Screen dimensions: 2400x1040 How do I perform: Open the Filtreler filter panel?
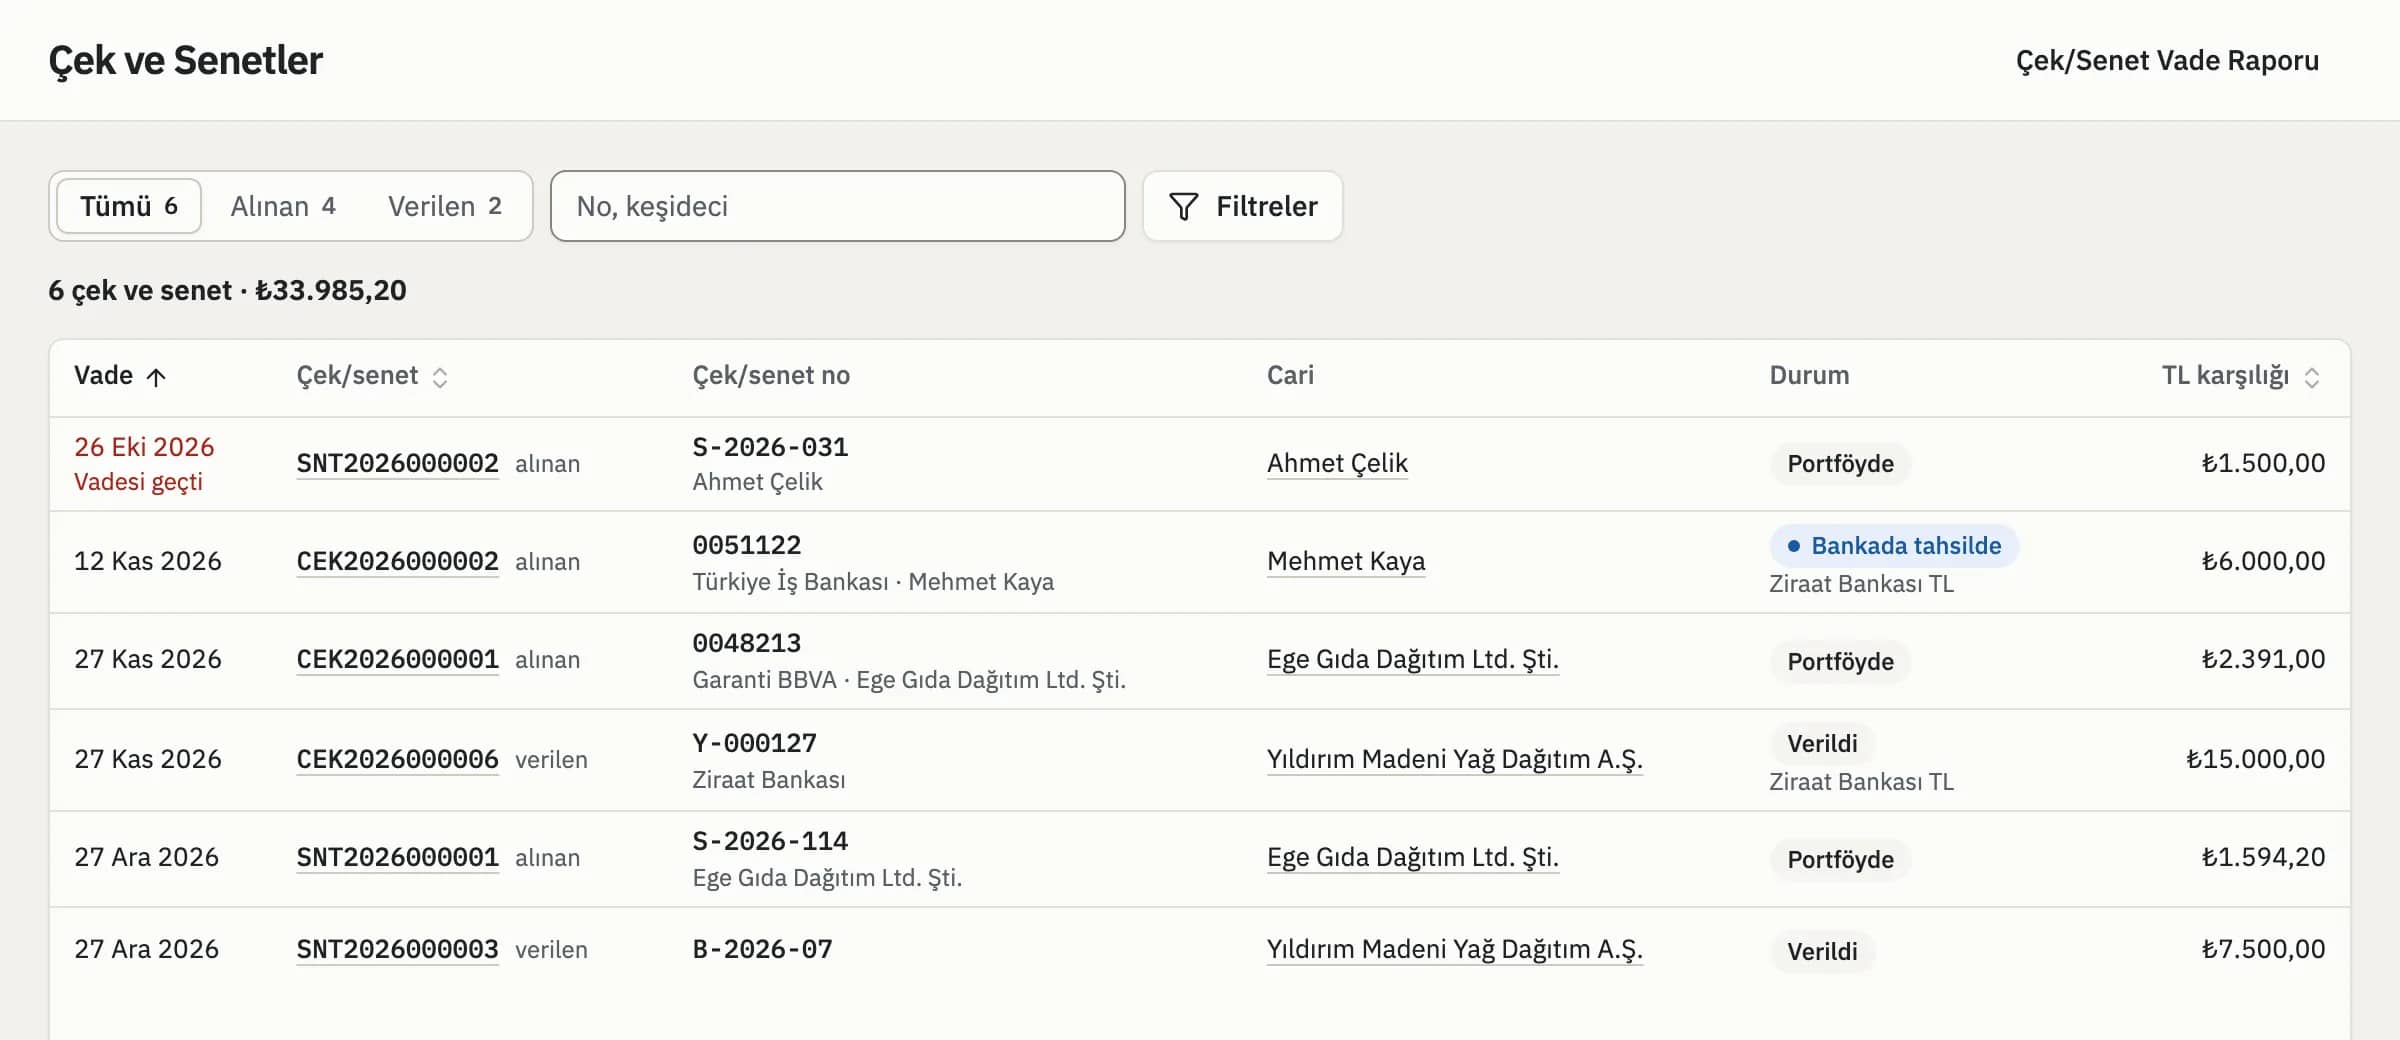(x=1242, y=206)
